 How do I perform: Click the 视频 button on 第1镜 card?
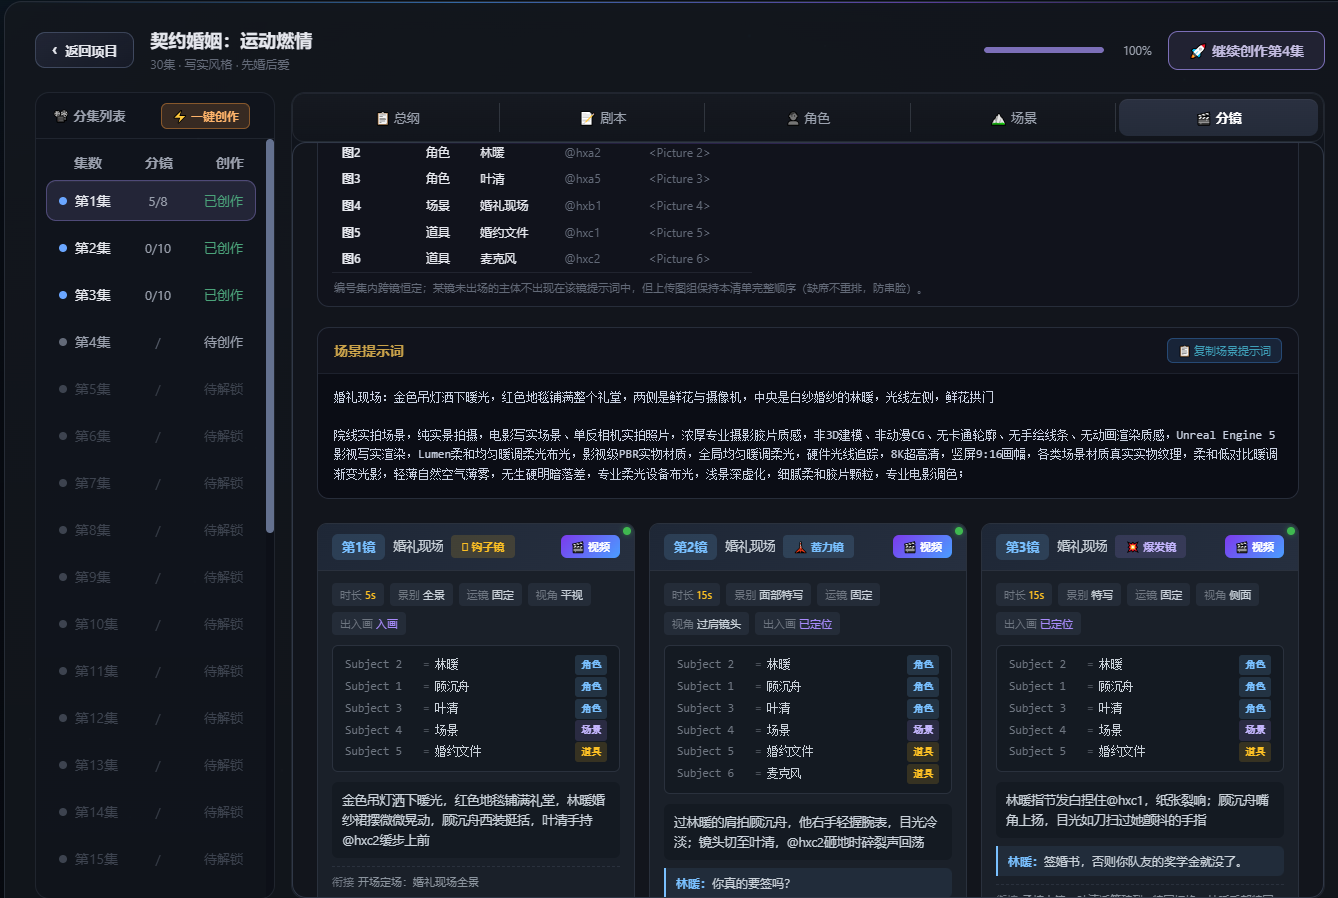590,547
